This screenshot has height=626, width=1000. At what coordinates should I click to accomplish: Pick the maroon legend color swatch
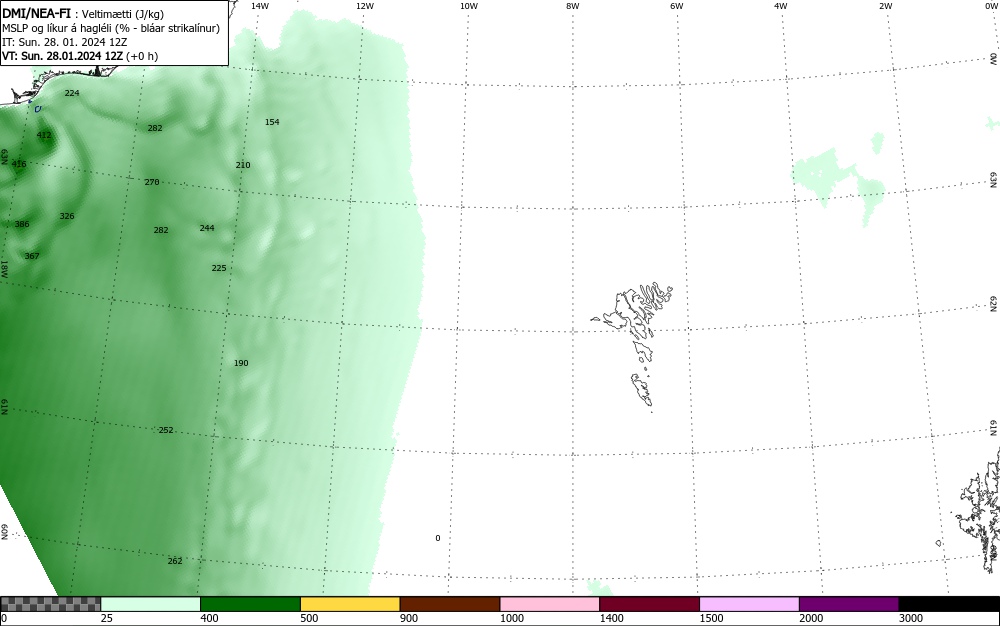(649, 604)
